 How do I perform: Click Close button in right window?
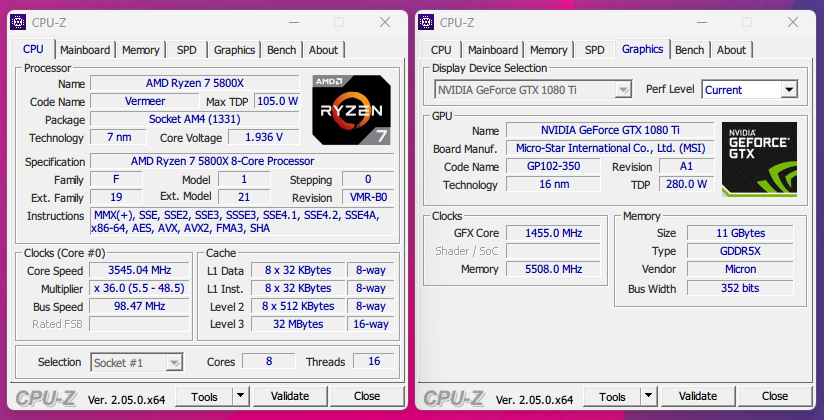775,396
